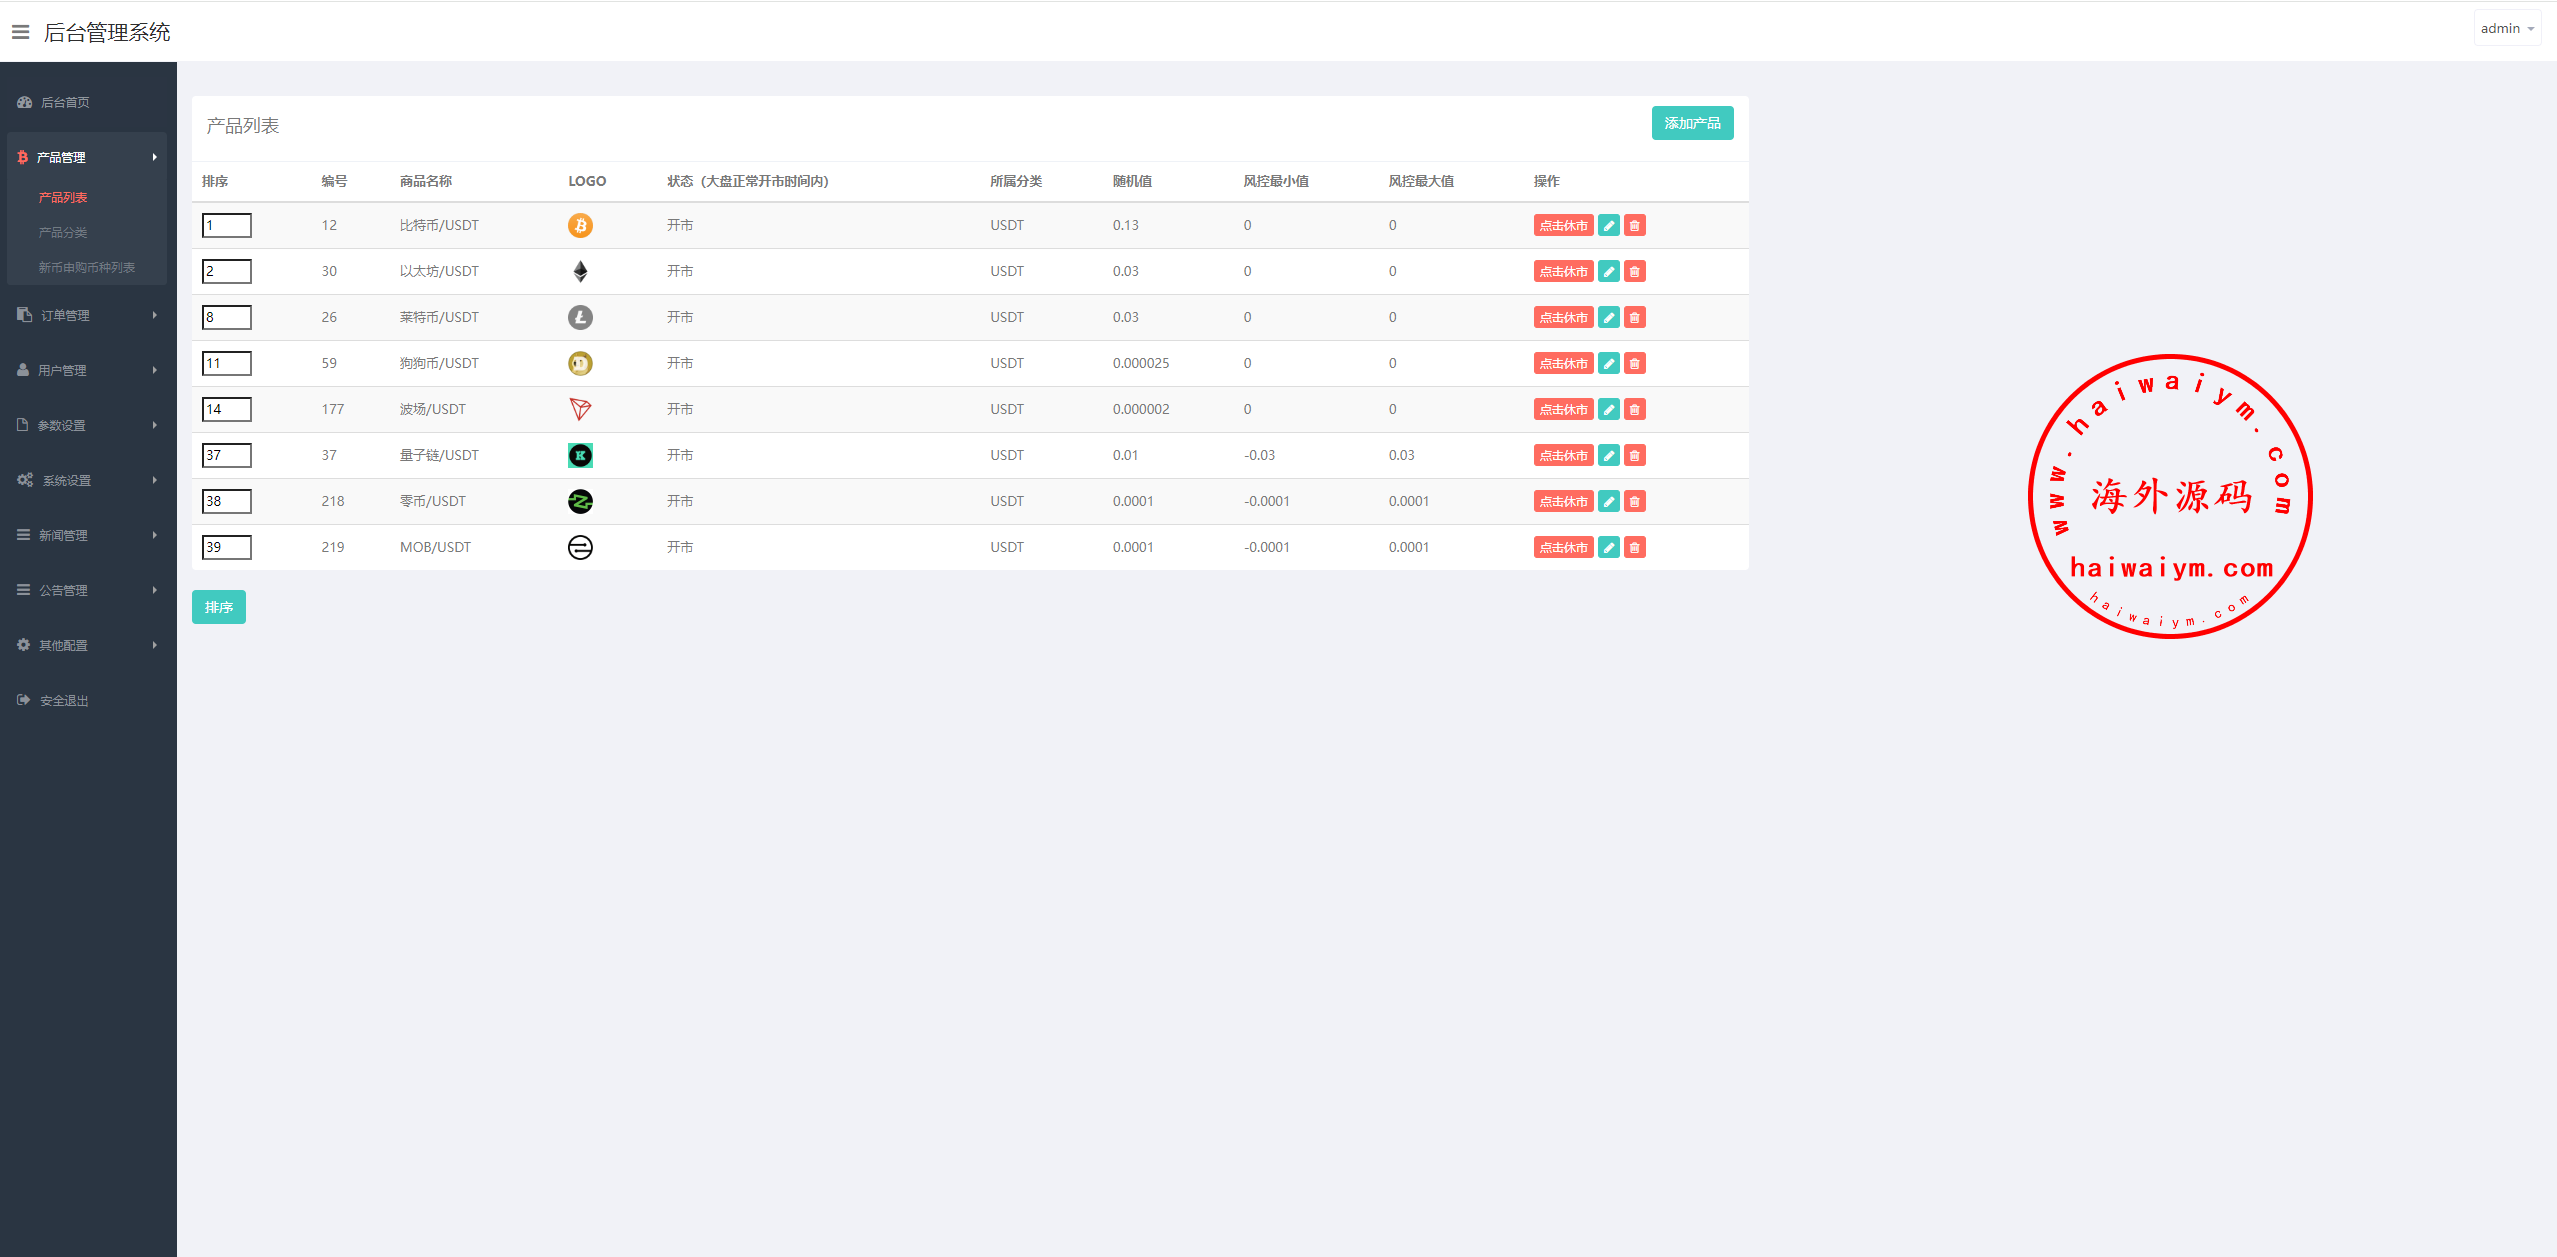The image size is (2557, 1257).
Task: Click 安全退出 in the sidebar
Action: [x=64, y=701]
